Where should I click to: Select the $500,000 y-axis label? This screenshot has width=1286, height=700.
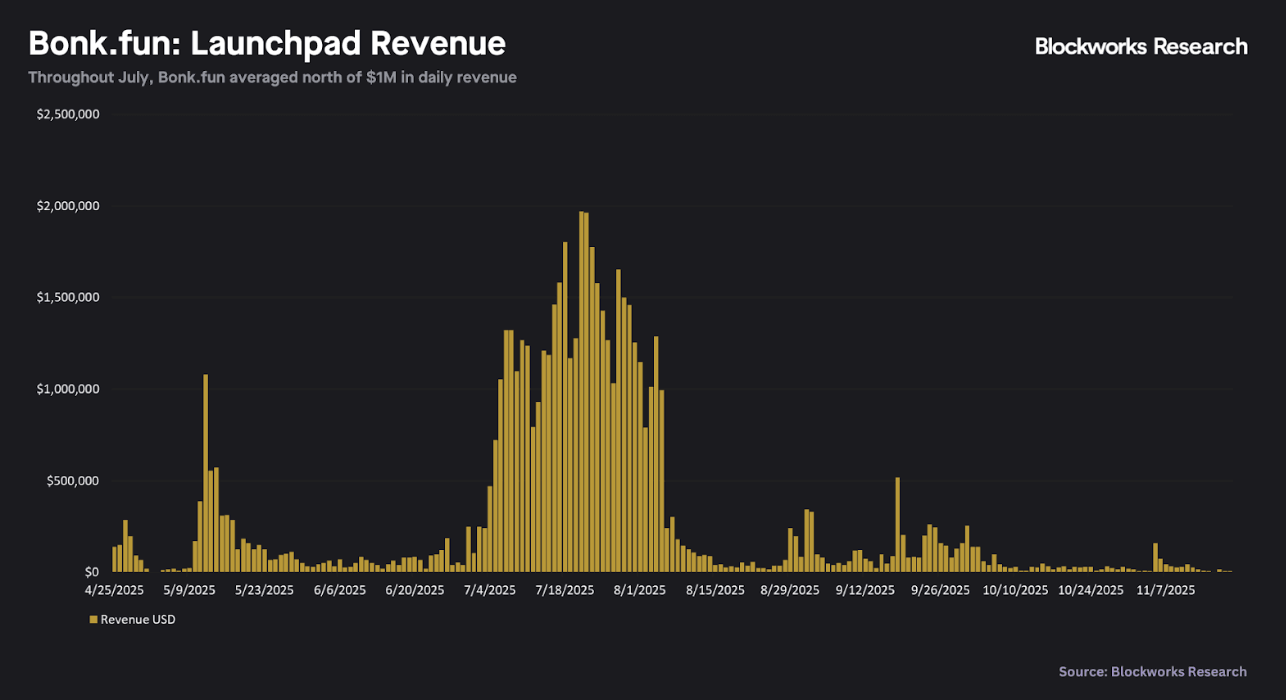(72, 481)
